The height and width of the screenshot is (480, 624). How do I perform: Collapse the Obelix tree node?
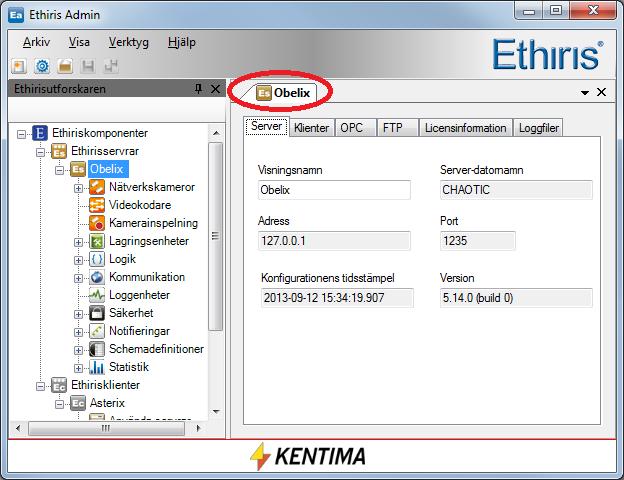59,170
